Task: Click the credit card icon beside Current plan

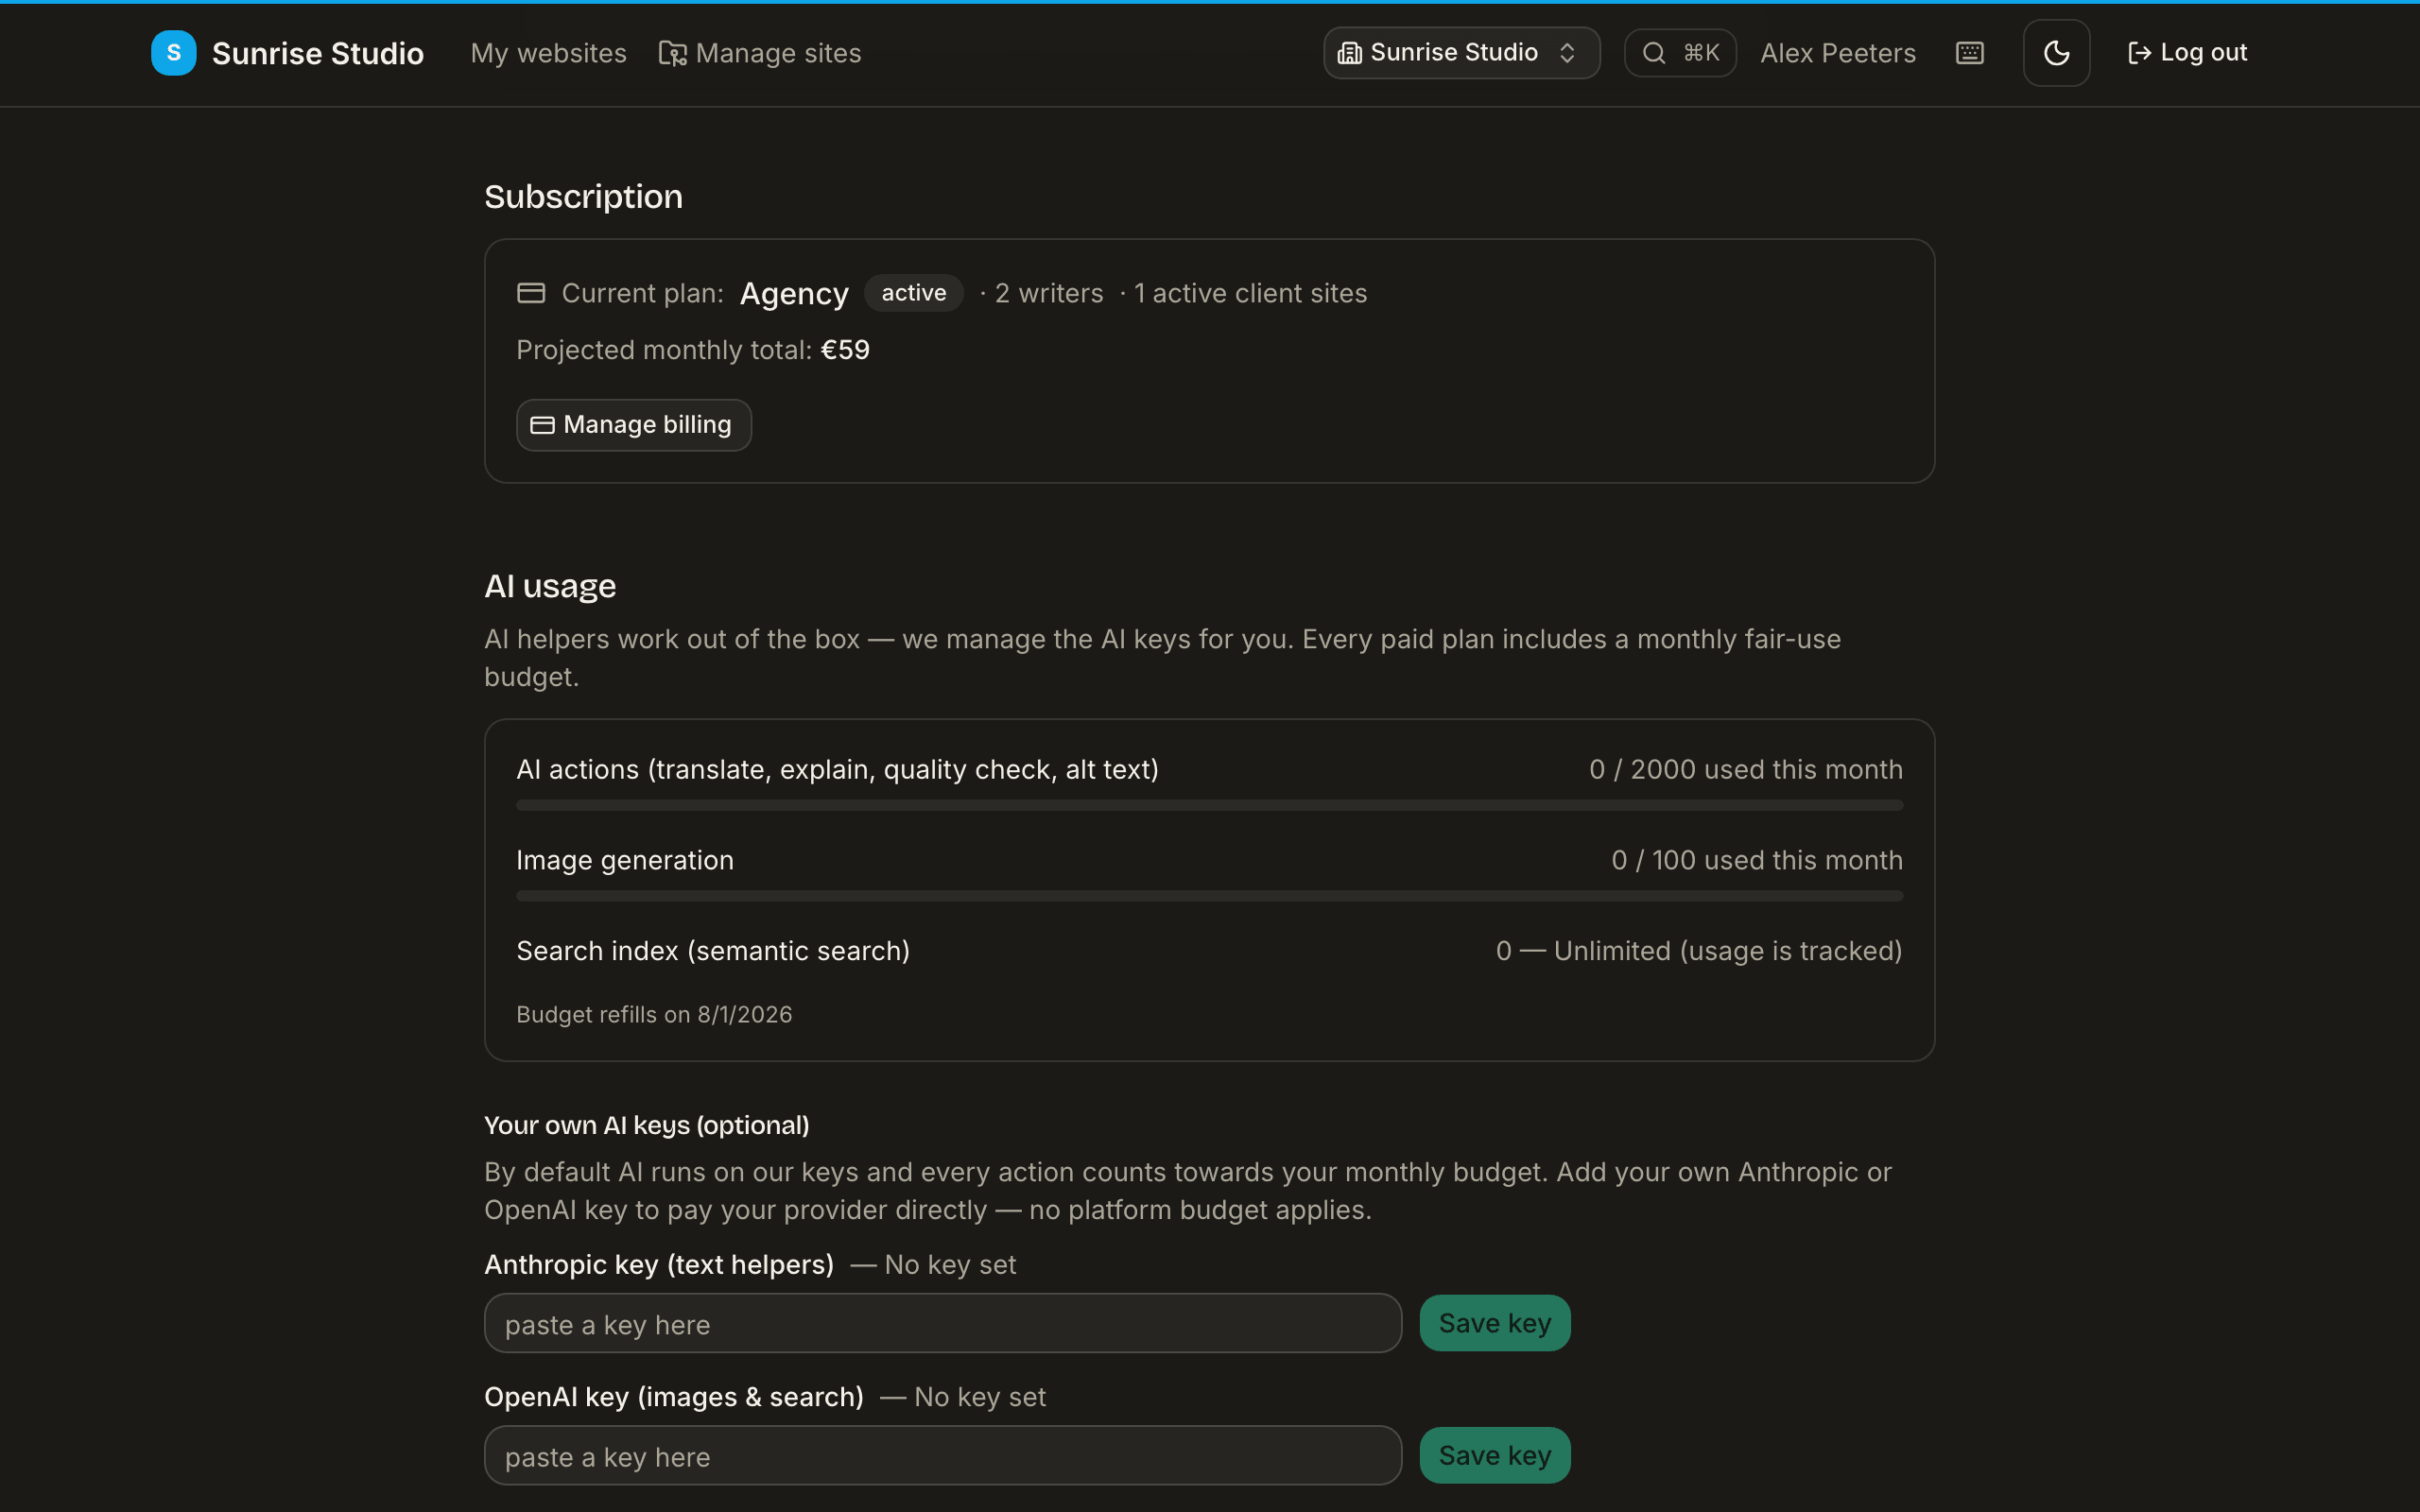Action: (x=531, y=293)
